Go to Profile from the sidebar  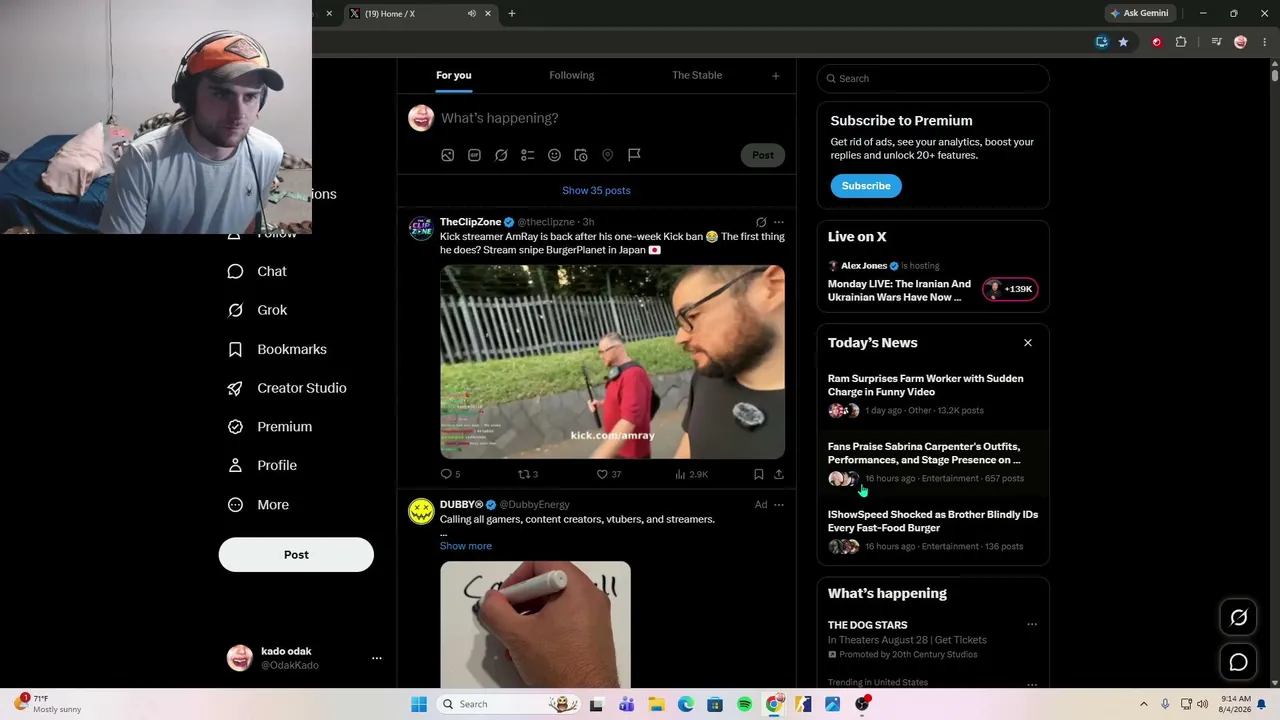tap(263, 466)
